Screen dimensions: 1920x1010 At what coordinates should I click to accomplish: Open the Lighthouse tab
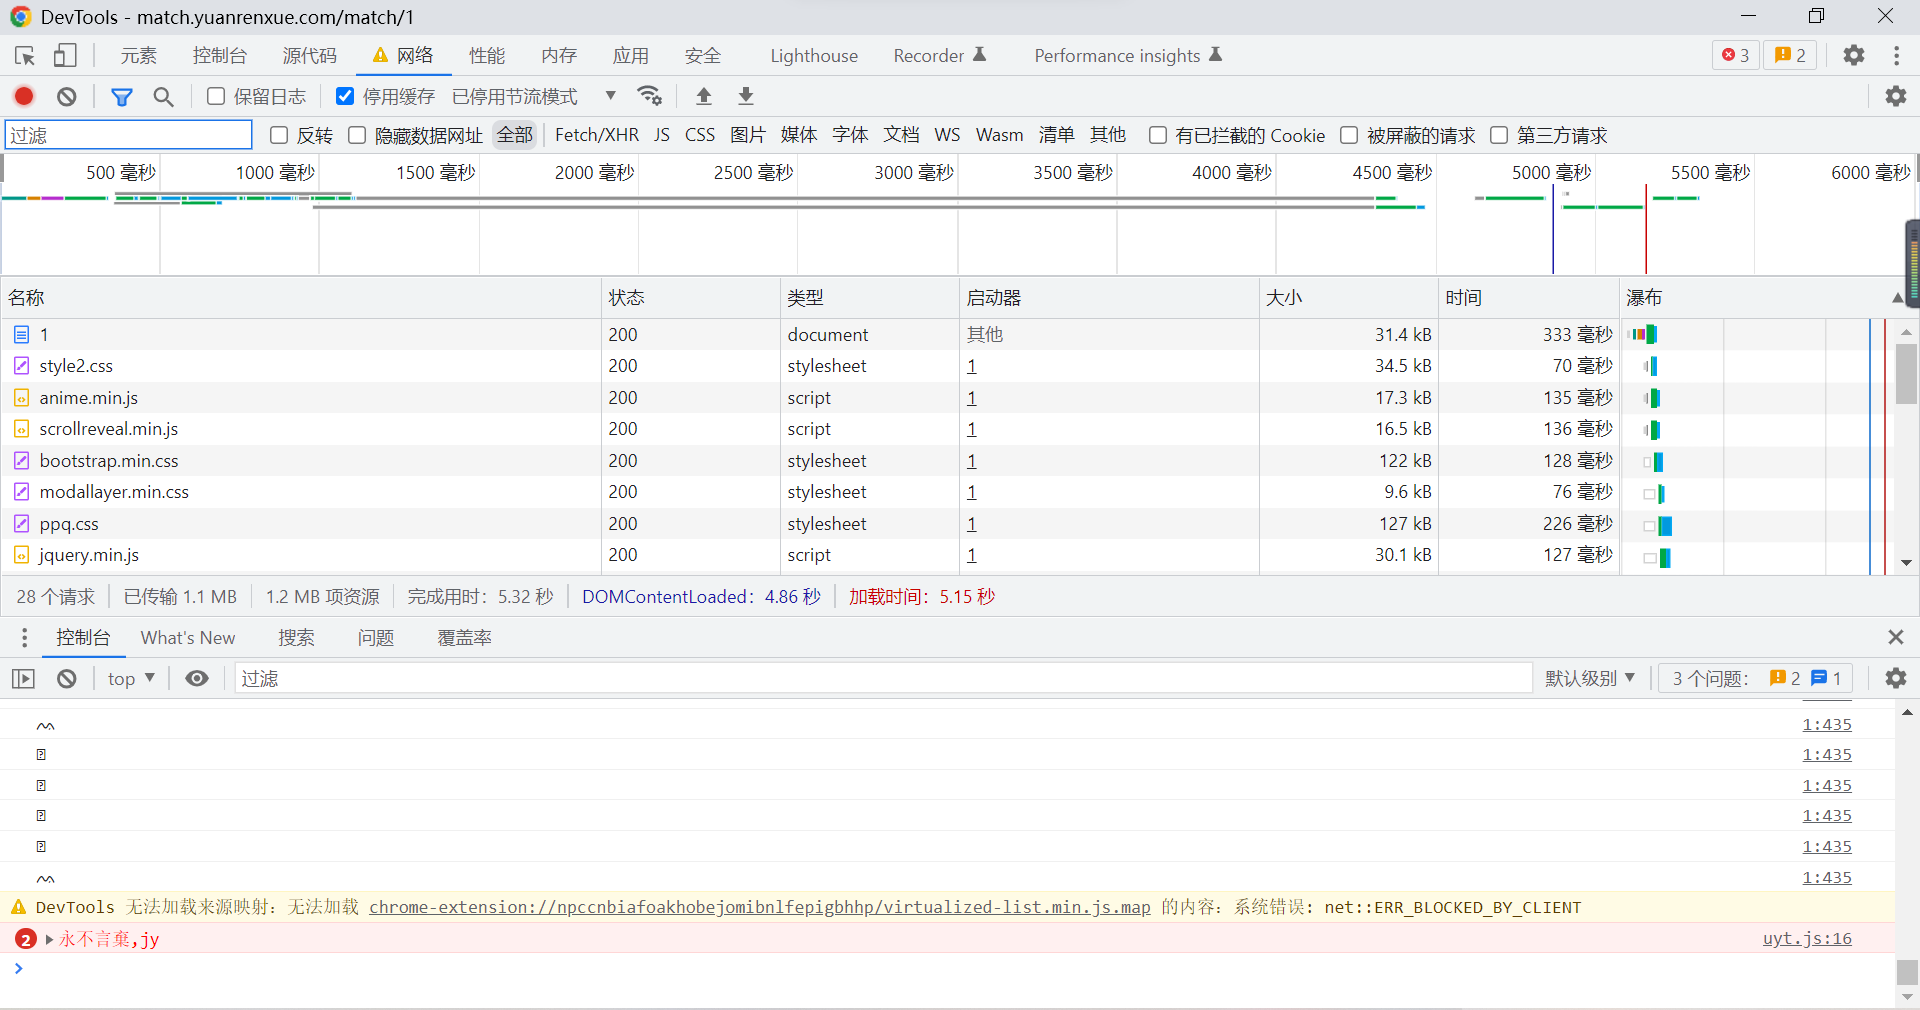click(814, 56)
